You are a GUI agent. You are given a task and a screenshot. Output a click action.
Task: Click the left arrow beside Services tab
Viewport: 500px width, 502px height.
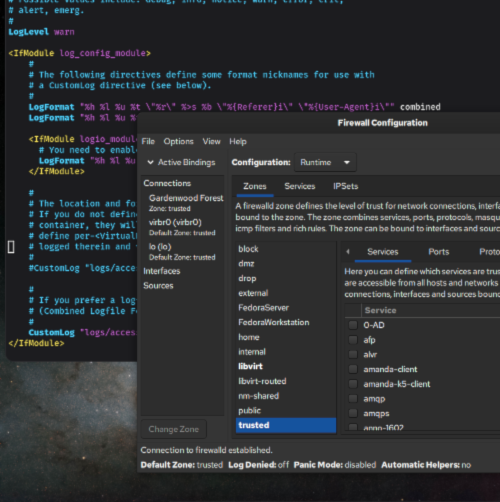[348, 252]
